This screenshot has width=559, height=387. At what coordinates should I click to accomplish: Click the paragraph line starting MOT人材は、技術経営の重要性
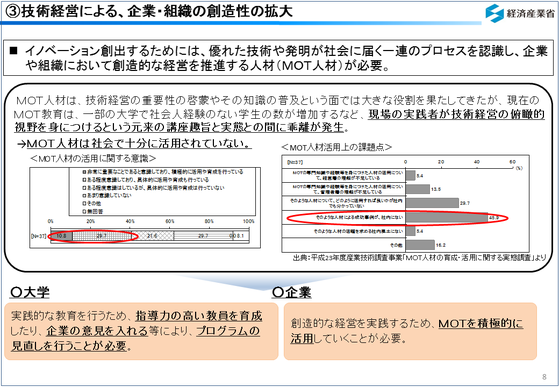(x=278, y=100)
